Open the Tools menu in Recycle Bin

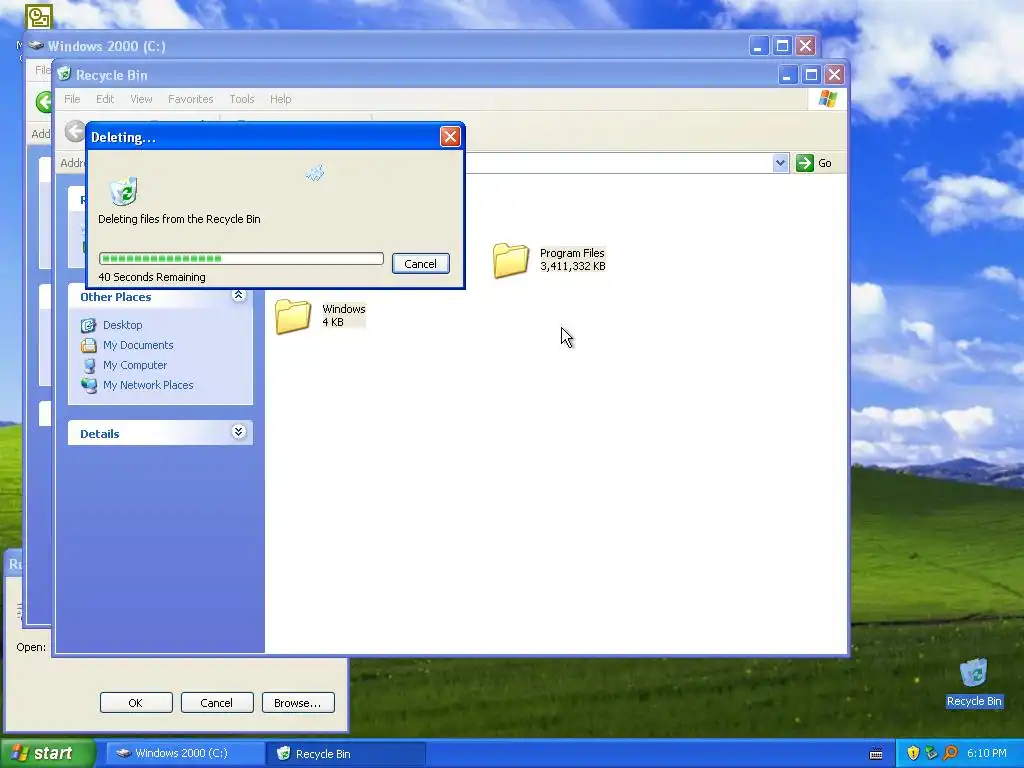click(242, 99)
